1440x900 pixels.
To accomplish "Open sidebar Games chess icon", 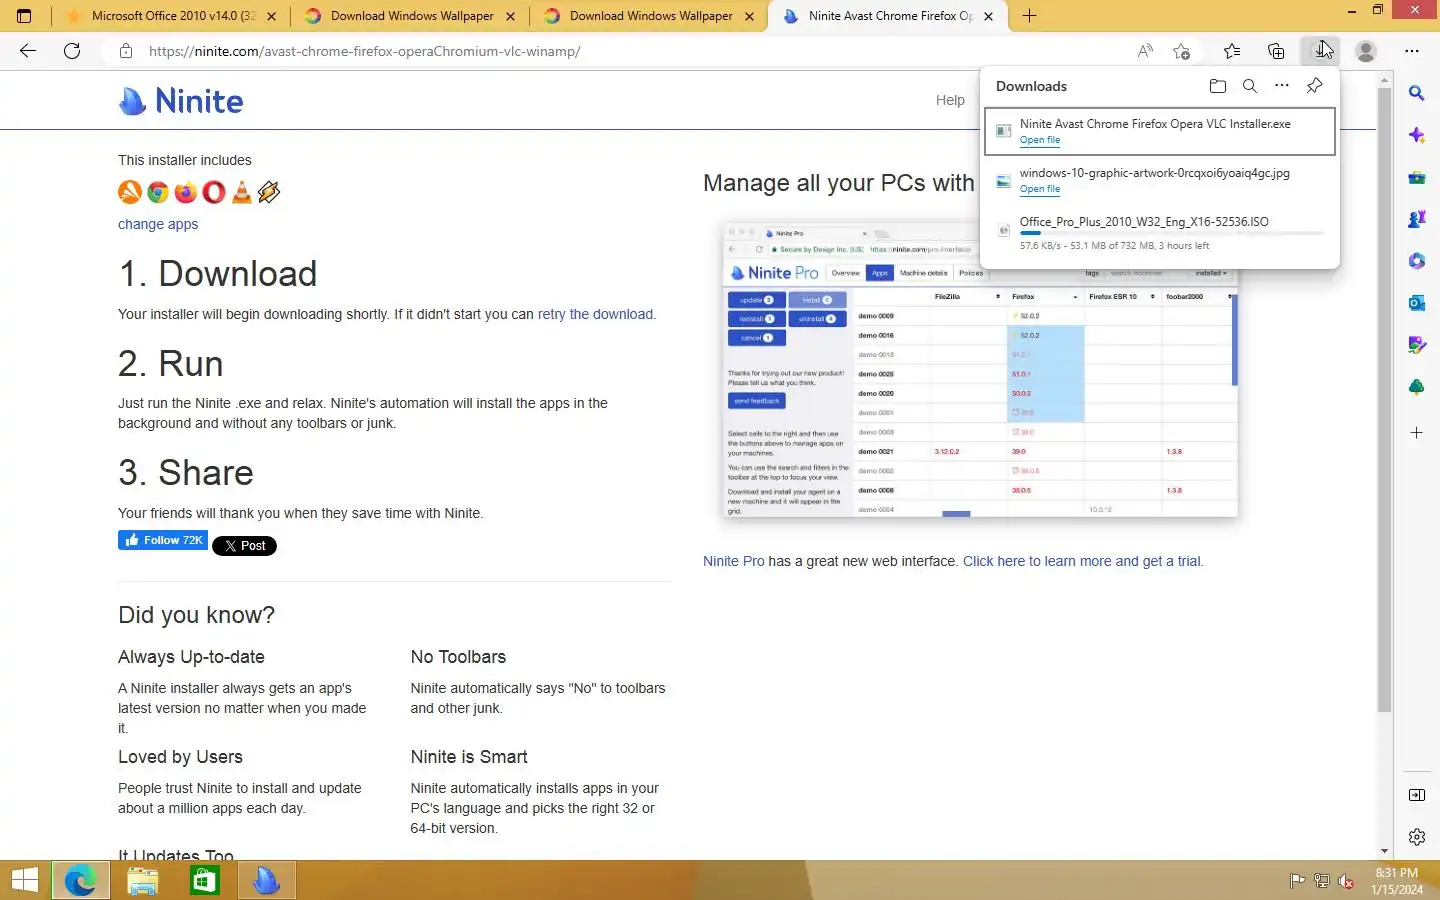I will tap(1417, 219).
